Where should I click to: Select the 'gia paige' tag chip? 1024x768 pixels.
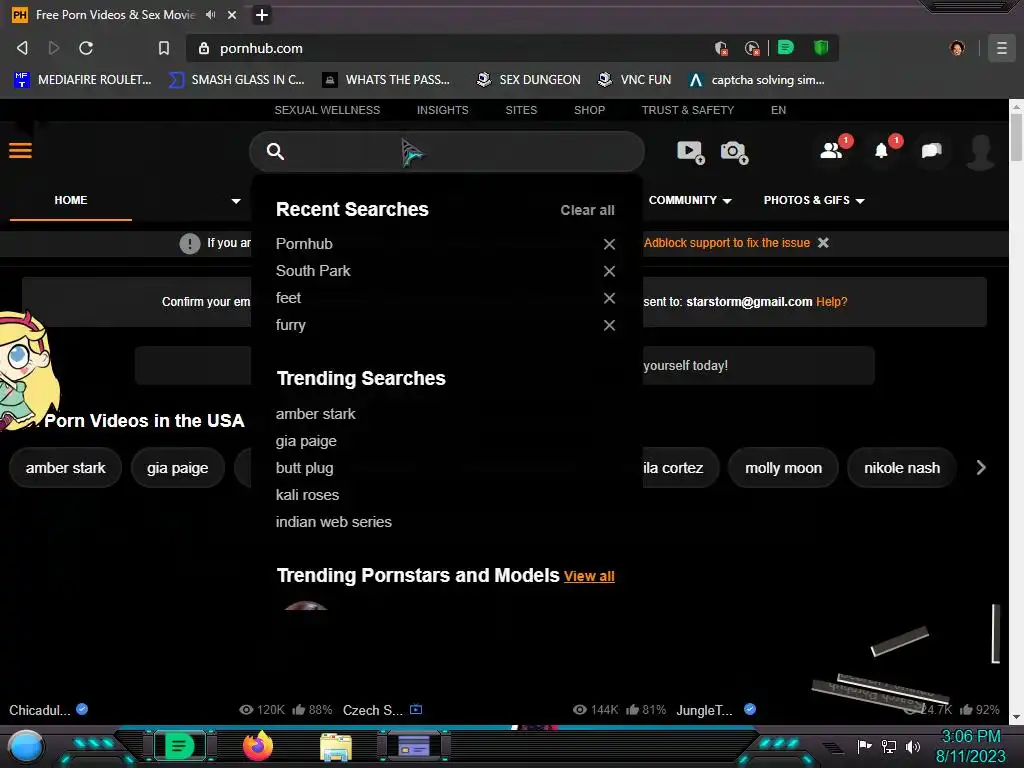tap(178, 468)
